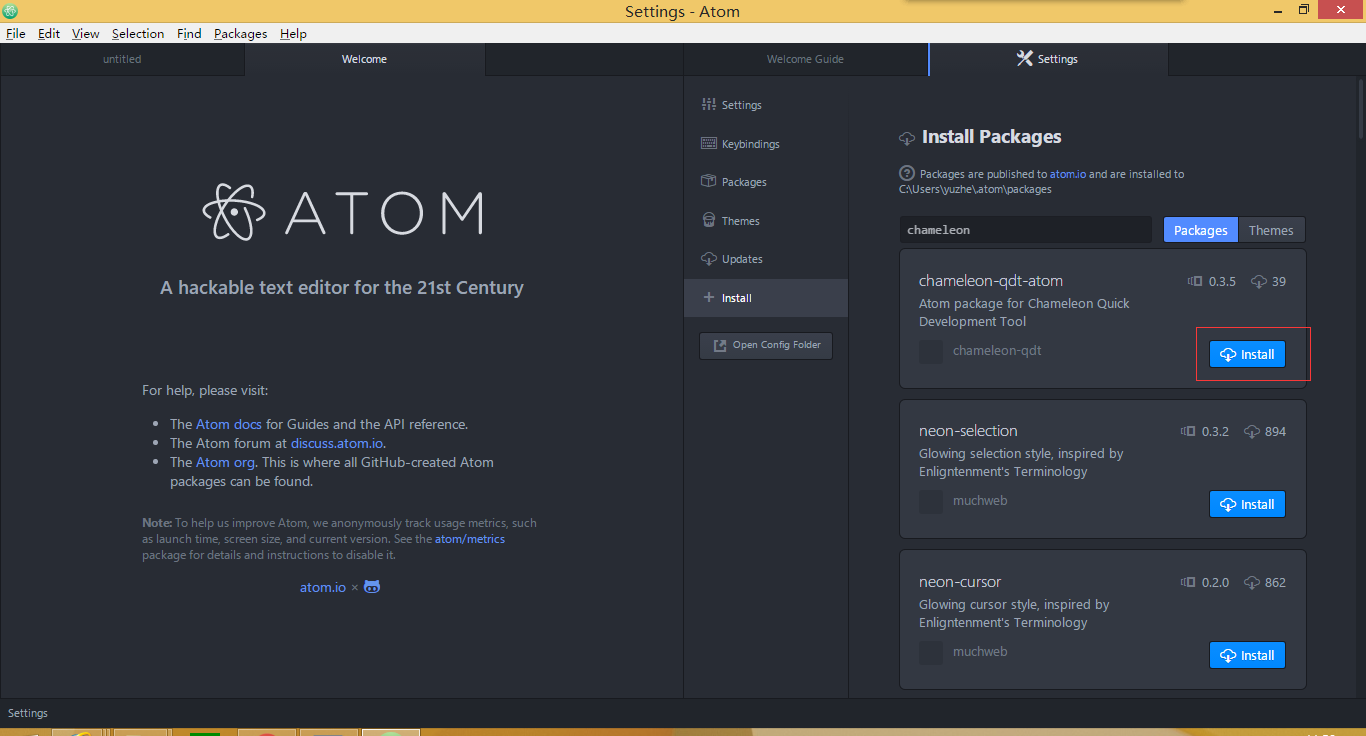This screenshot has height=736, width=1366.
Task: Open the atom.io link in package info
Action: [x=1068, y=174]
